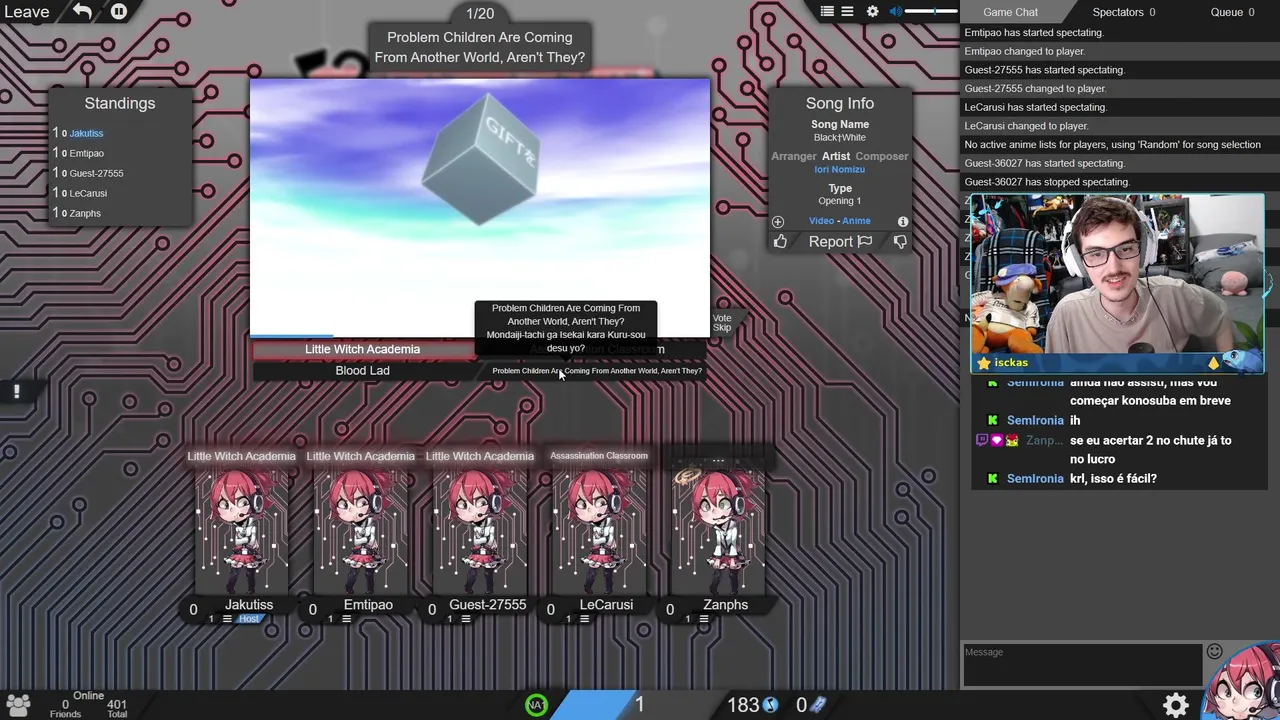The image size is (1280, 720).
Task: Choose the Little Witch Academia answer option
Action: coord(362,349)
